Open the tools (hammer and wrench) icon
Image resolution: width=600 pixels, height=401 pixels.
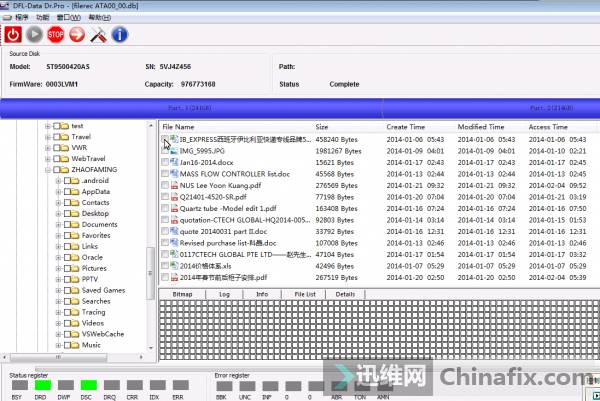coord(98,35)
